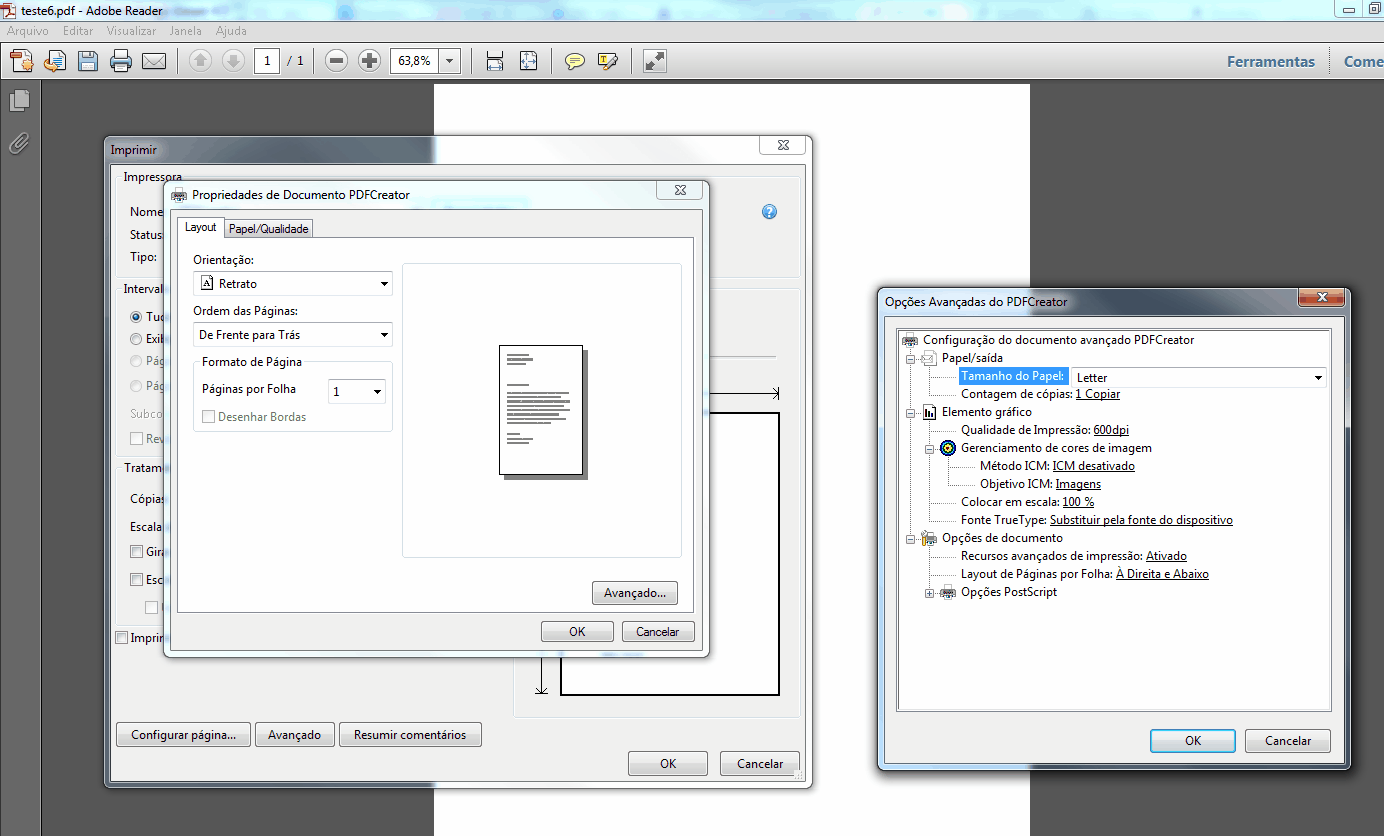Click the Opções de documento icon
1384x836 pixels.
tap(929, 538)
